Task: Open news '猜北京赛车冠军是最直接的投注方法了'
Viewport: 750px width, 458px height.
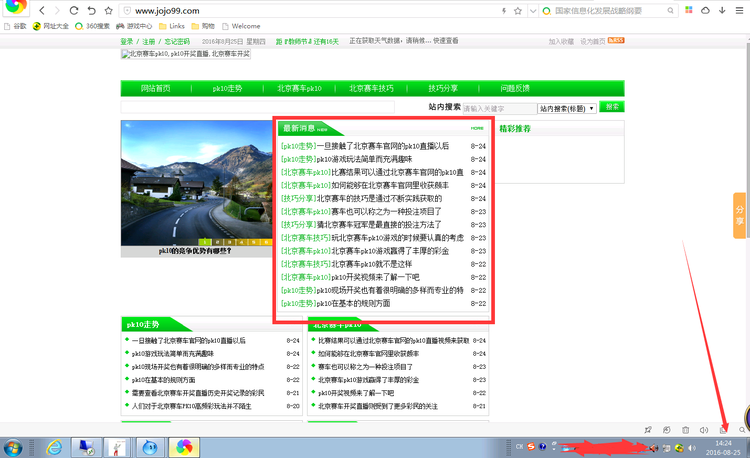Action: coord(379,225)
